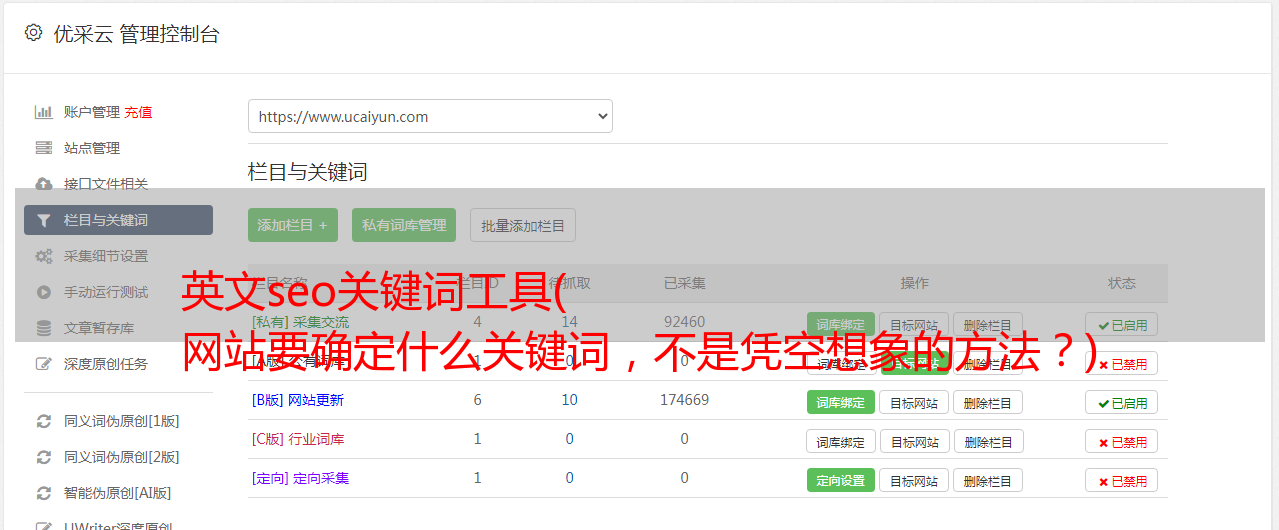1279x530 pixels.
Task: Click the 栏目与关键词 page heading
Action: pos(308,172)
